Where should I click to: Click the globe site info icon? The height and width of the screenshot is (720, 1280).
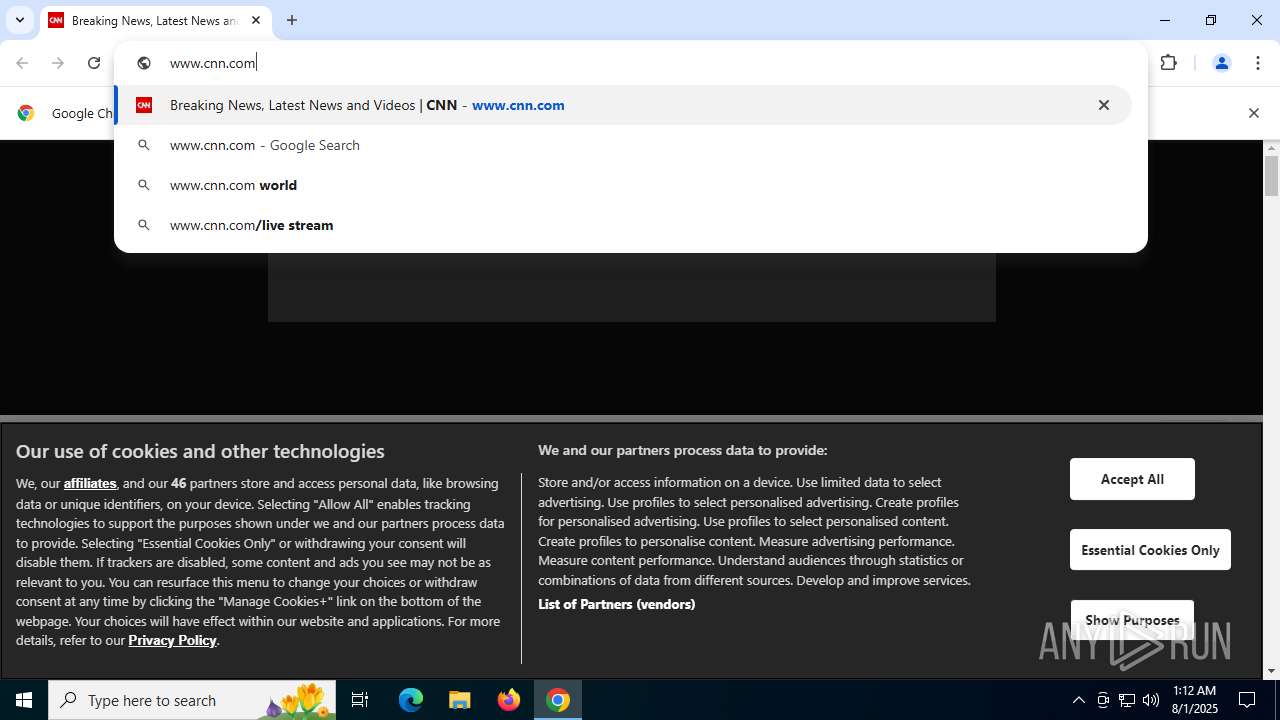click(144, 63)
